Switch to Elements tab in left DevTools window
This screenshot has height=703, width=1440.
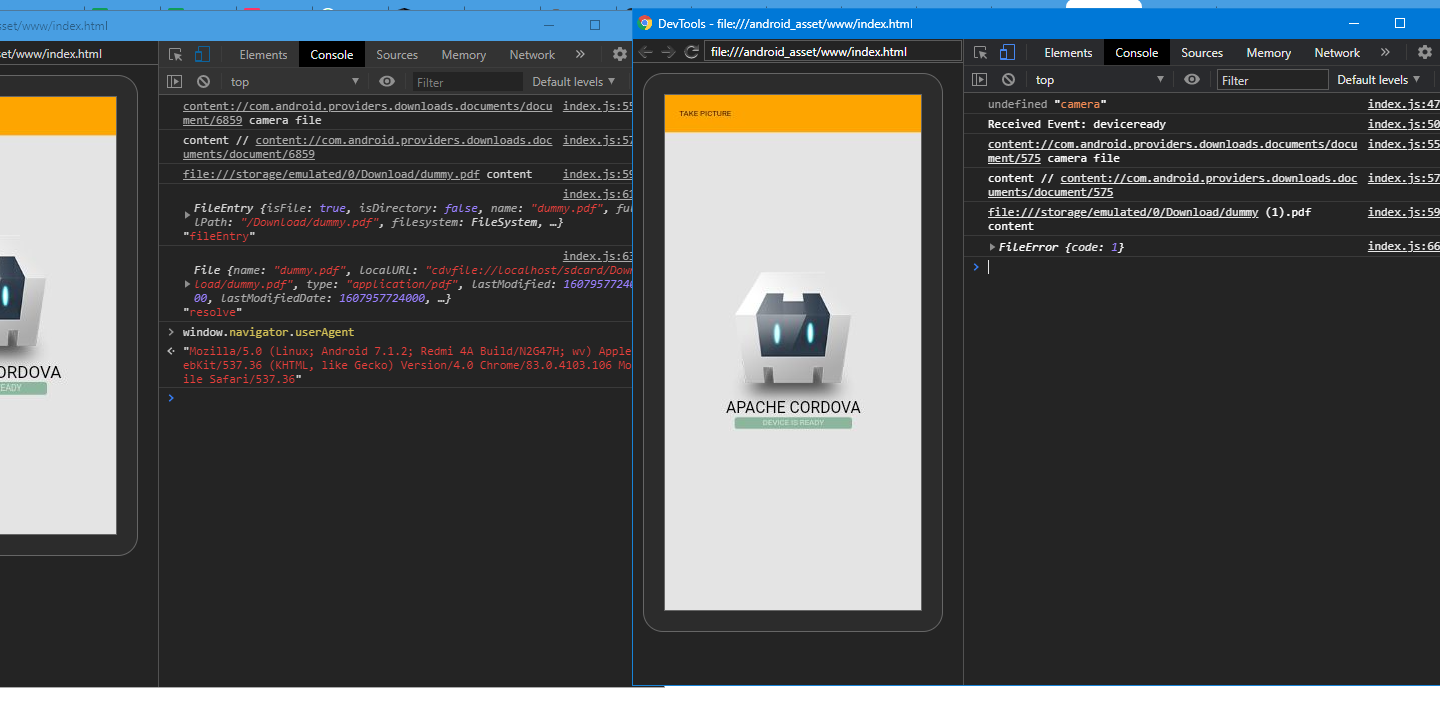pos(263,55)
